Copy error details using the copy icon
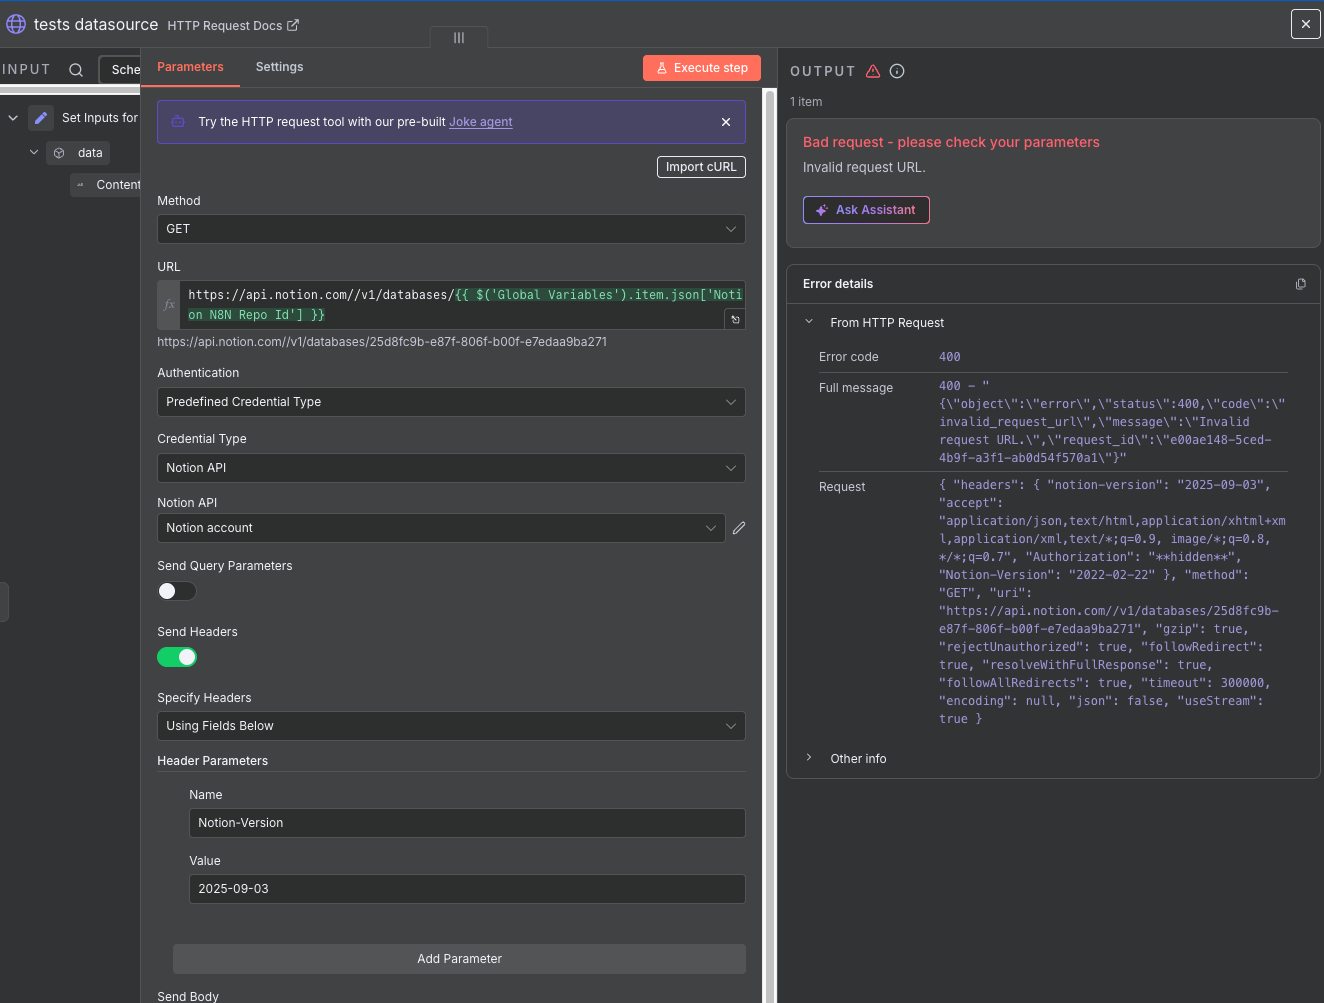Screen dimensions: 1324x1003 coord(1300,284)
